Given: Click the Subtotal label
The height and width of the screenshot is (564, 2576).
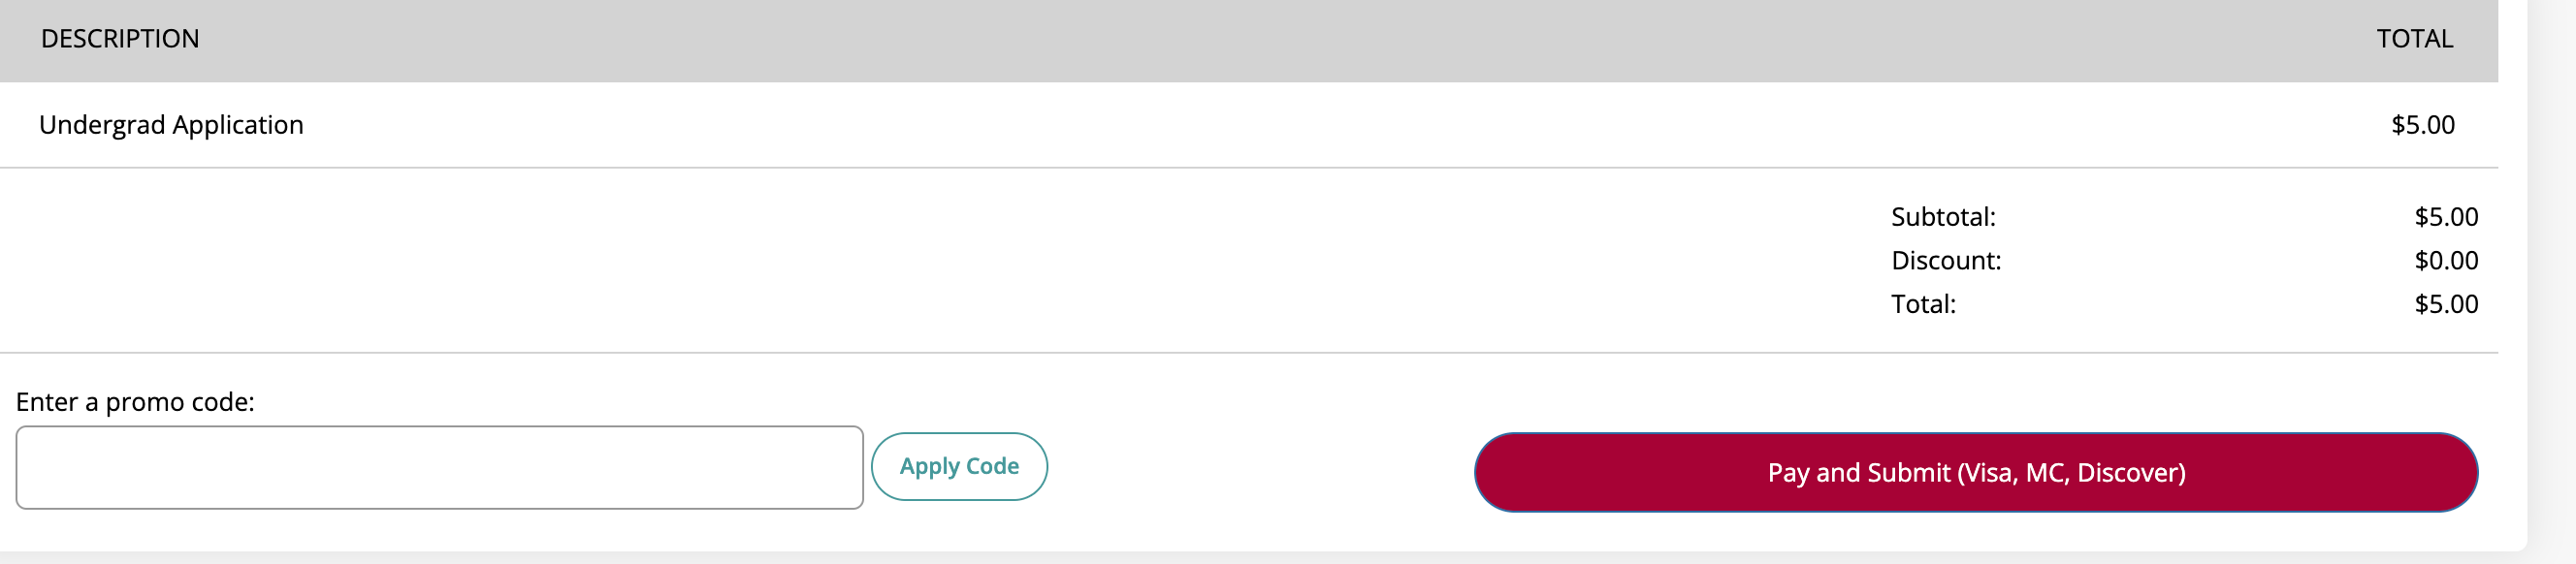Looking at the screenshot, I should click(1942, 217).
